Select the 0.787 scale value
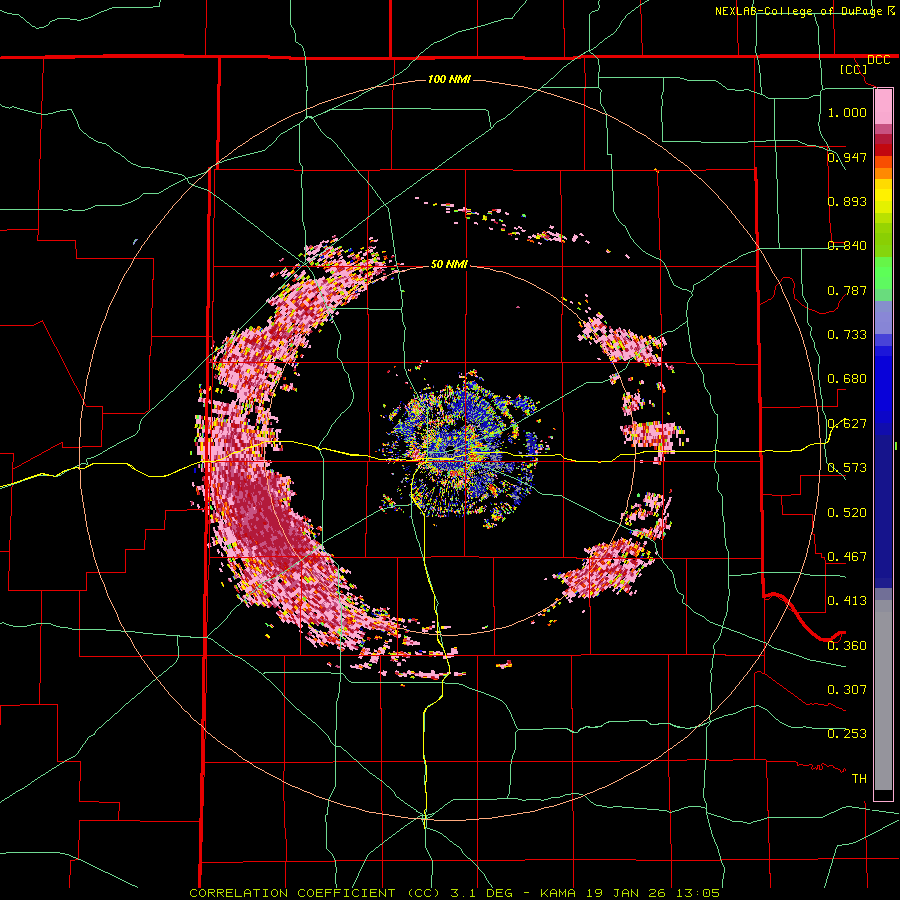900x900 pixels. (x=847, y=290)
